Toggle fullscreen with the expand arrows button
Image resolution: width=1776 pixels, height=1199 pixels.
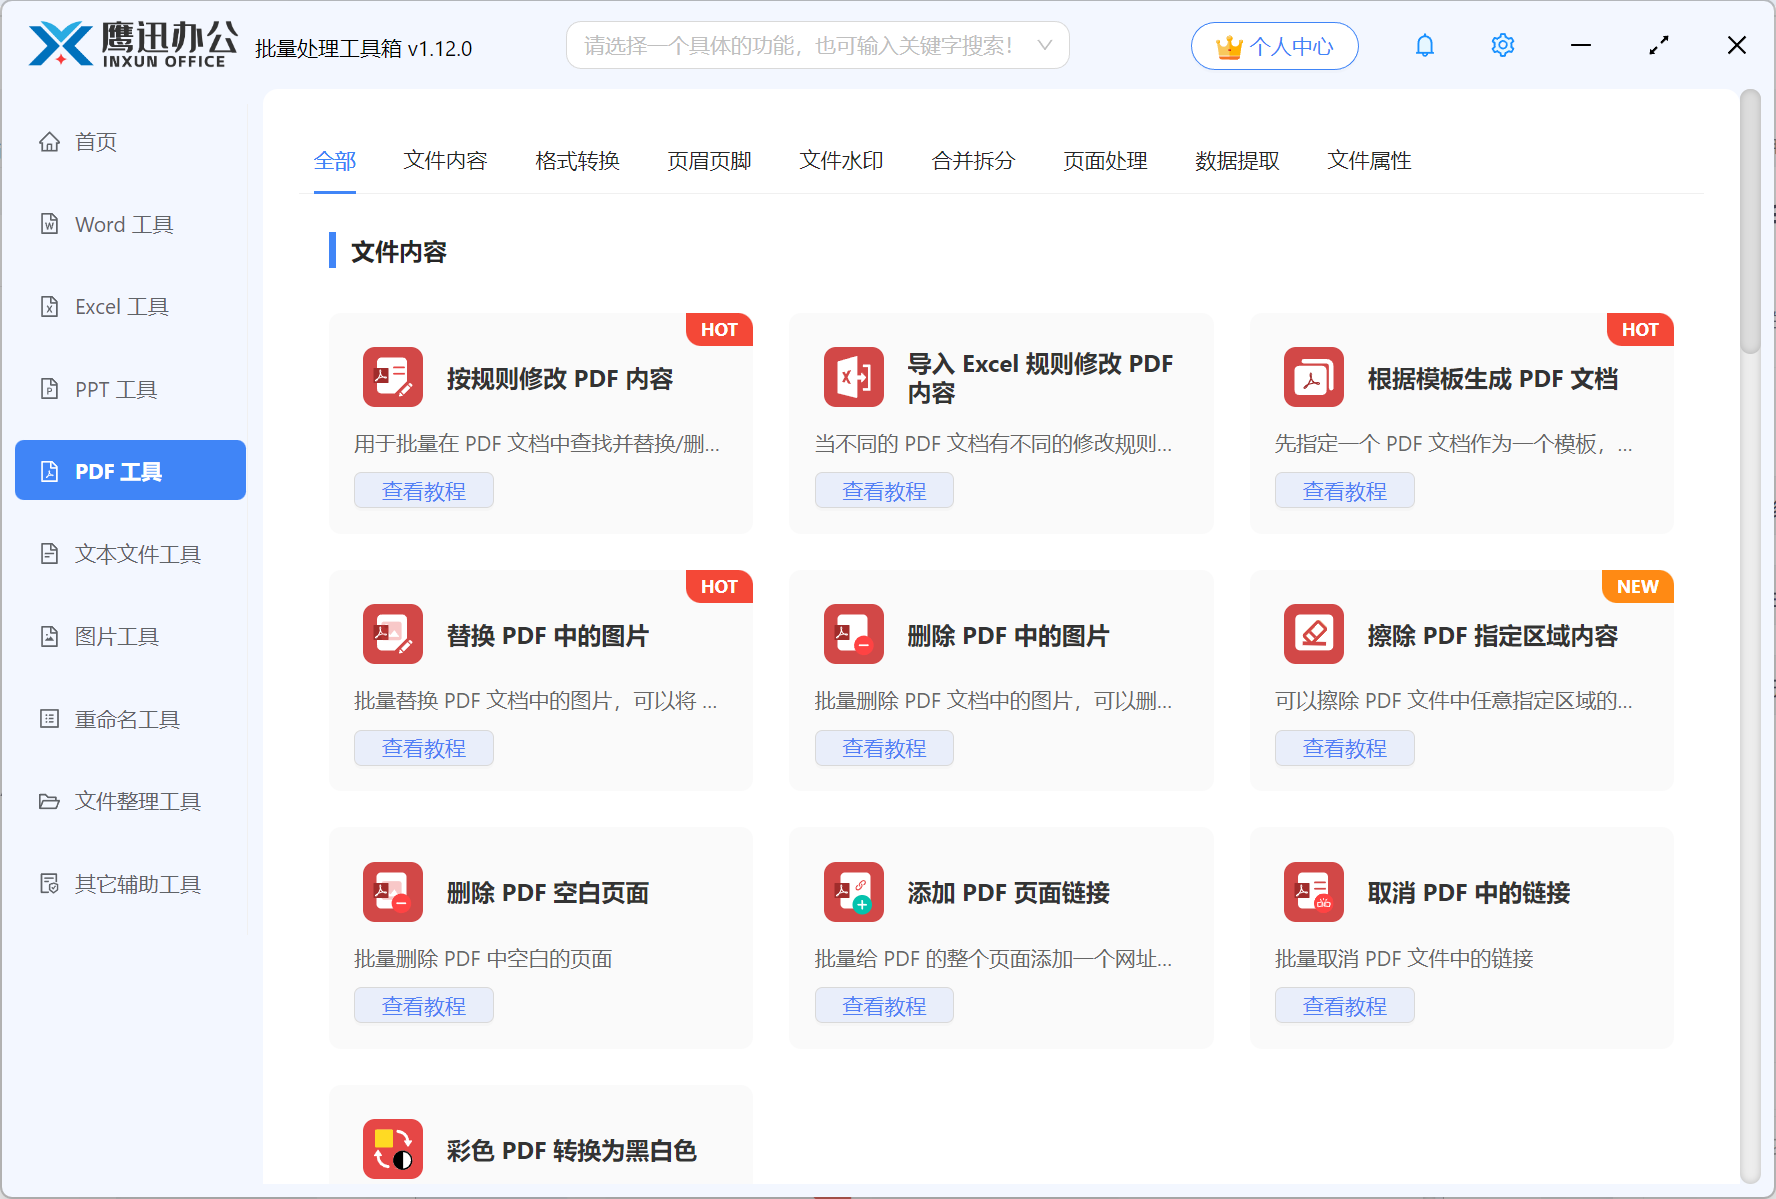pos(1659,45)
